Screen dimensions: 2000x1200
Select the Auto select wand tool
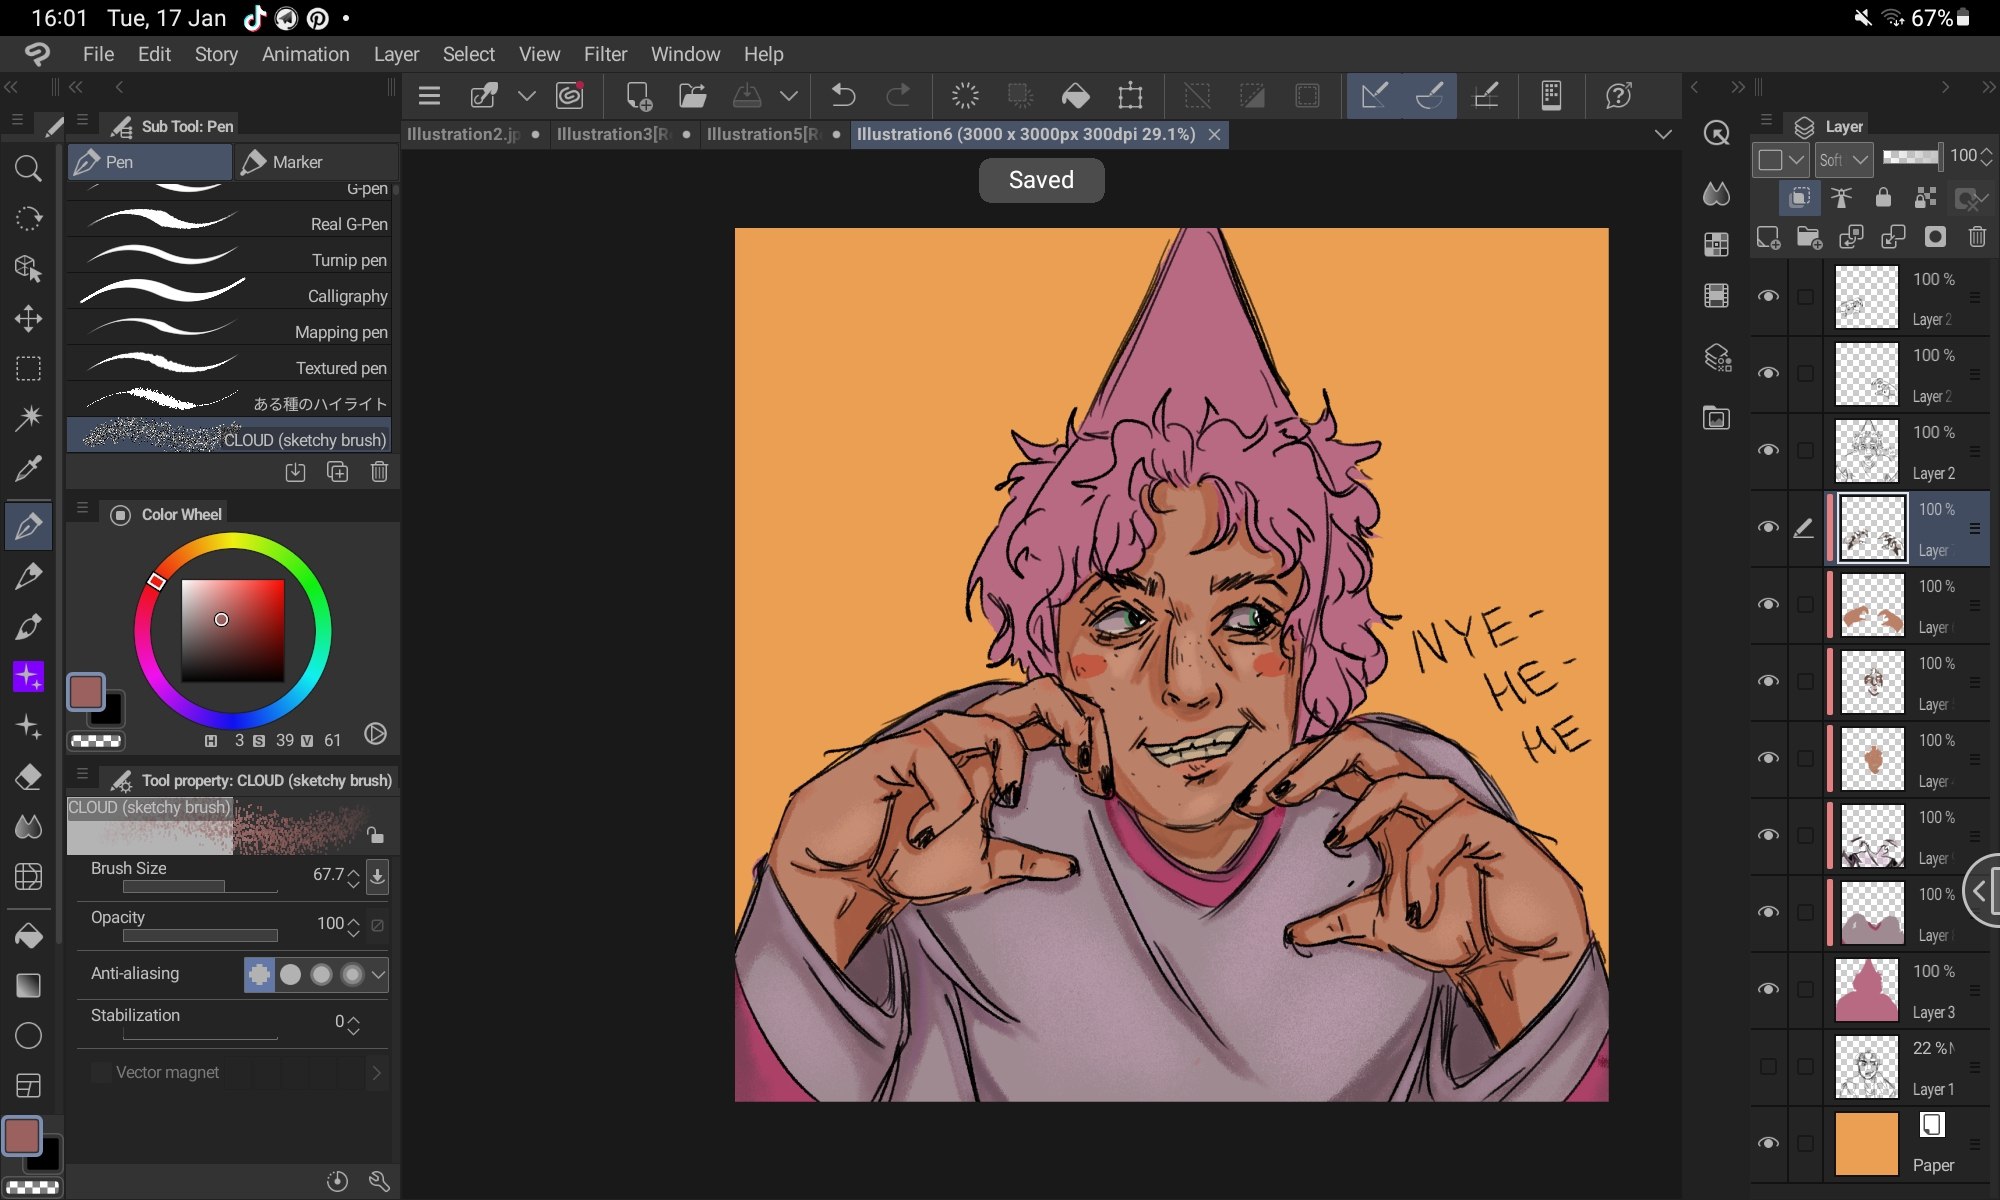pos(28,417)
